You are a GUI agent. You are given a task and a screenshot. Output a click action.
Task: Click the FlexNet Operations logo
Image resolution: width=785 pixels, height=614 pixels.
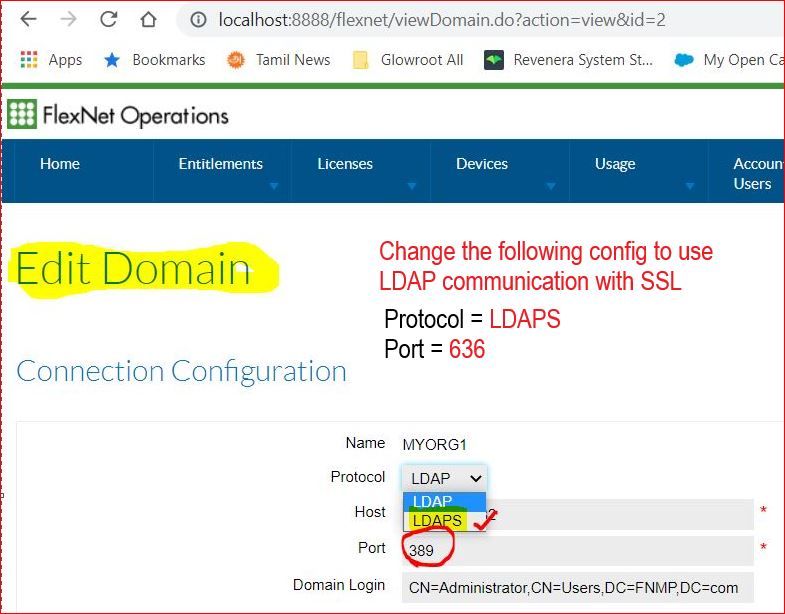118,116
